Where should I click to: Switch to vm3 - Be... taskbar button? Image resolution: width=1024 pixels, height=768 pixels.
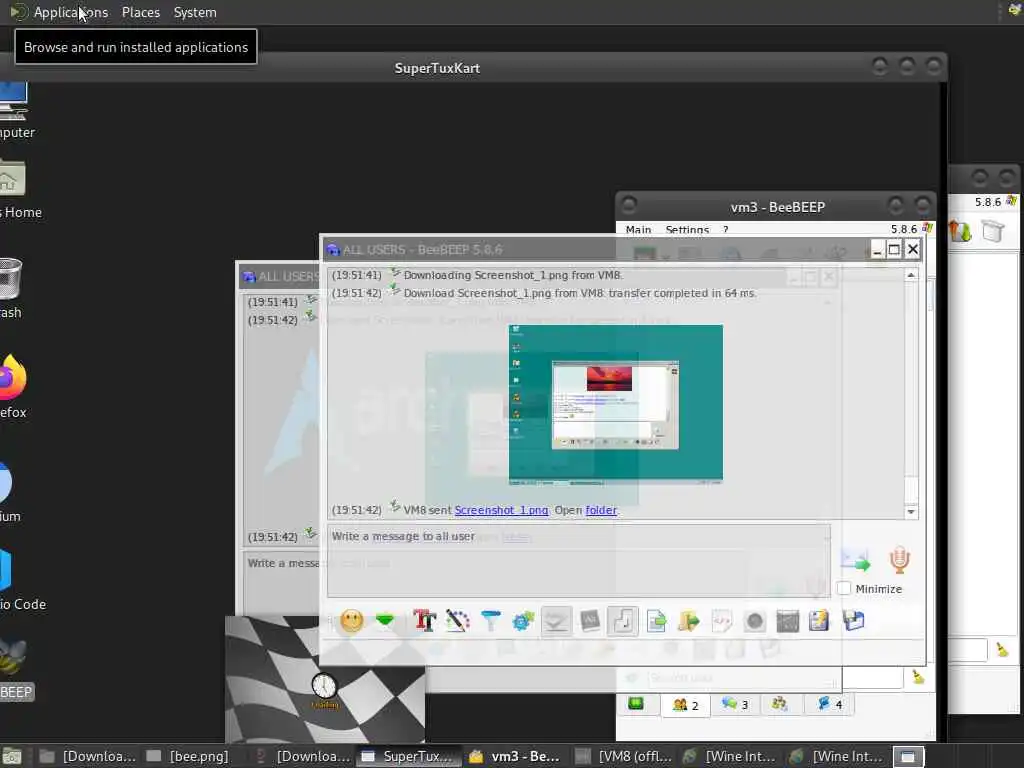(516, 756)
